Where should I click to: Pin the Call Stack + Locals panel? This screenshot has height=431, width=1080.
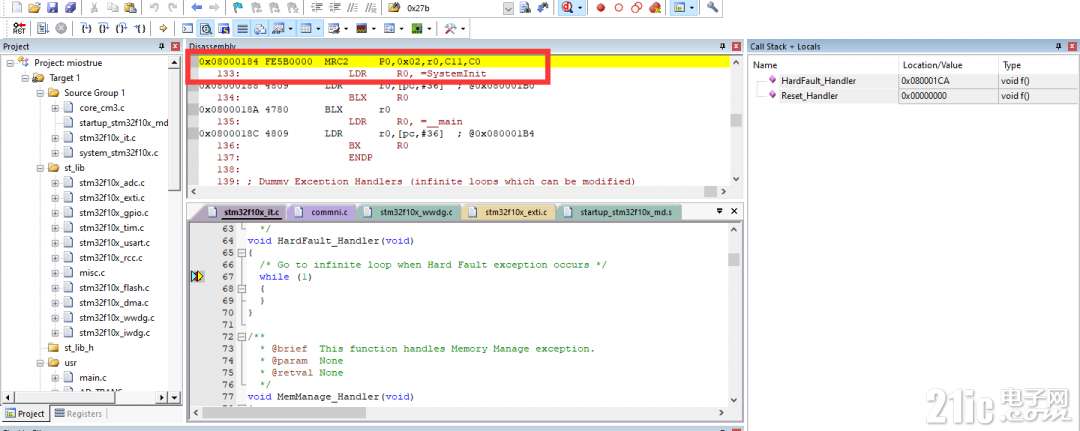pyautogui.click(x=1059, y=46)
